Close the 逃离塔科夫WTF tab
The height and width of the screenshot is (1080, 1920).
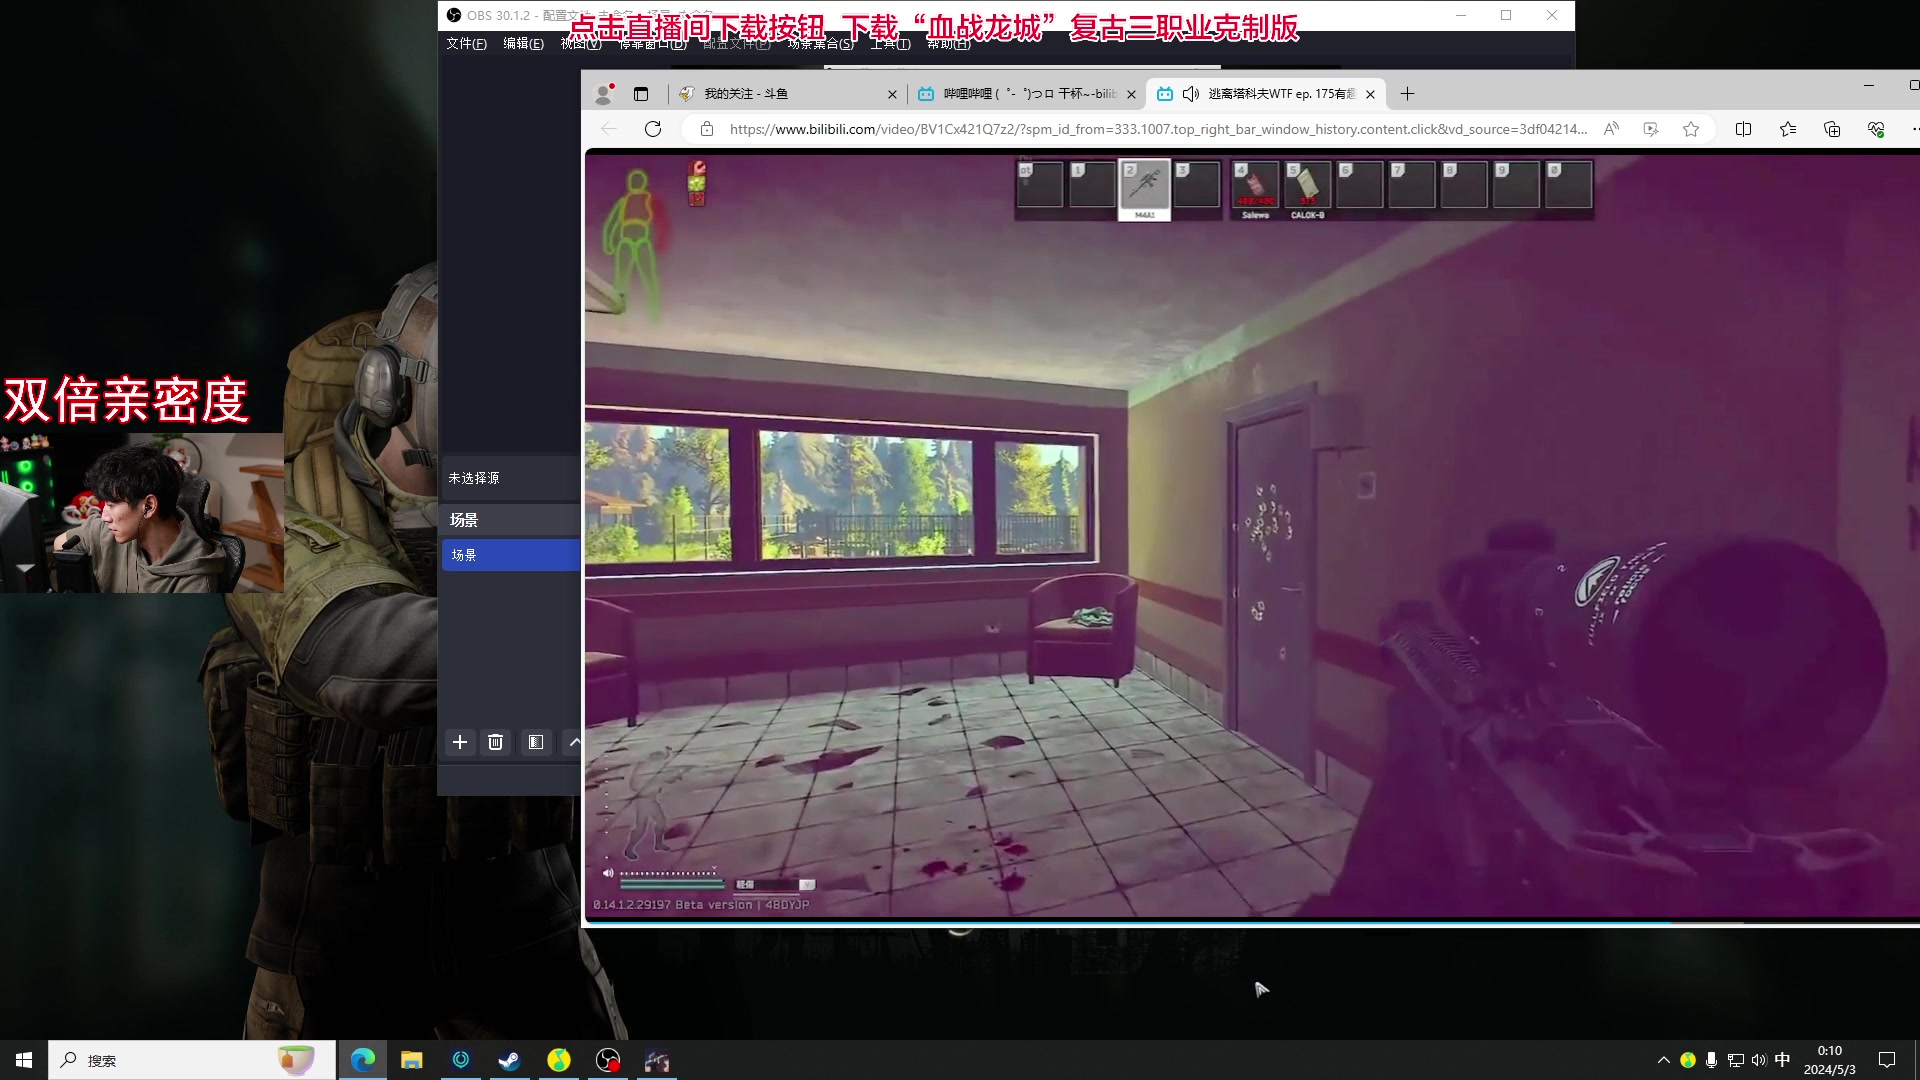[1370, 94]
